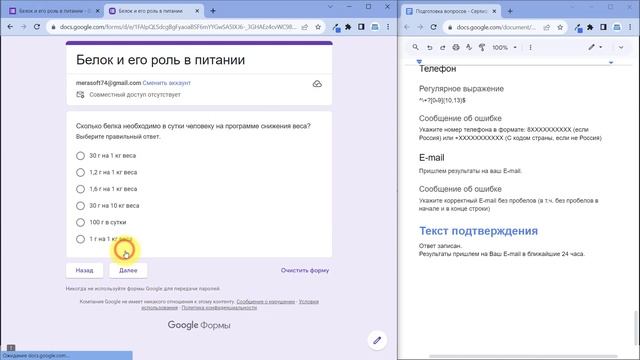Click the "E-mail" heading in Docs
The height and width of the screenshot is (360, 640).
431,158
